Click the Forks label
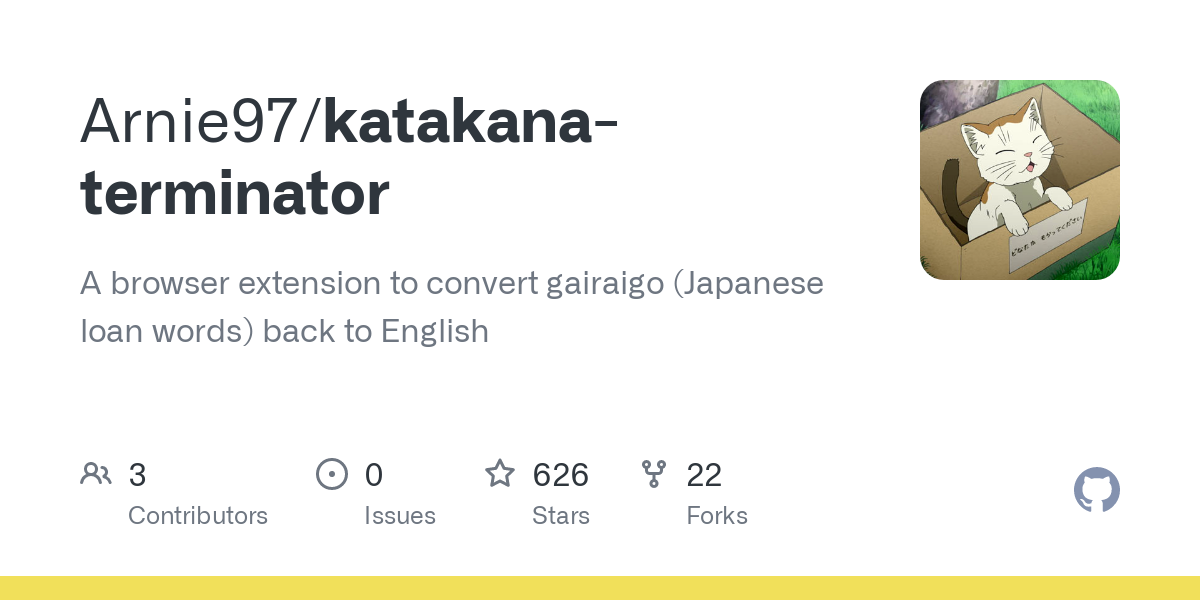The width and height of the screenshot is (1200, 600). pyautogui.click(x=717, y=516)
